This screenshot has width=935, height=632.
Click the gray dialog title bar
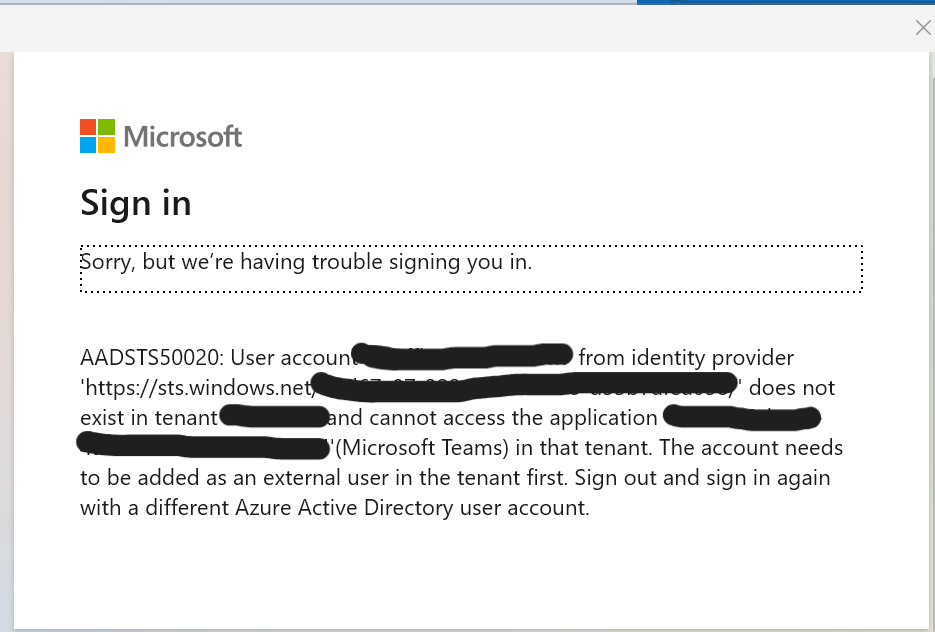pos(450,28)
